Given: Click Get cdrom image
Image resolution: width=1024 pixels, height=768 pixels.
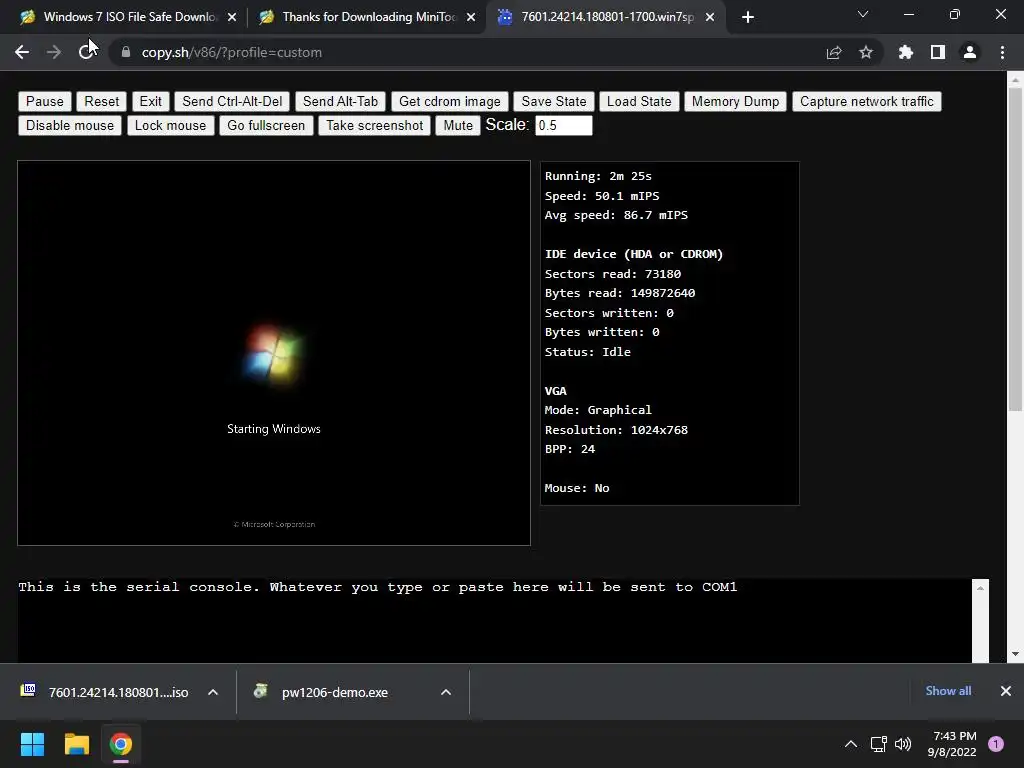Looking at the screenshot, I should click(450, 101).
